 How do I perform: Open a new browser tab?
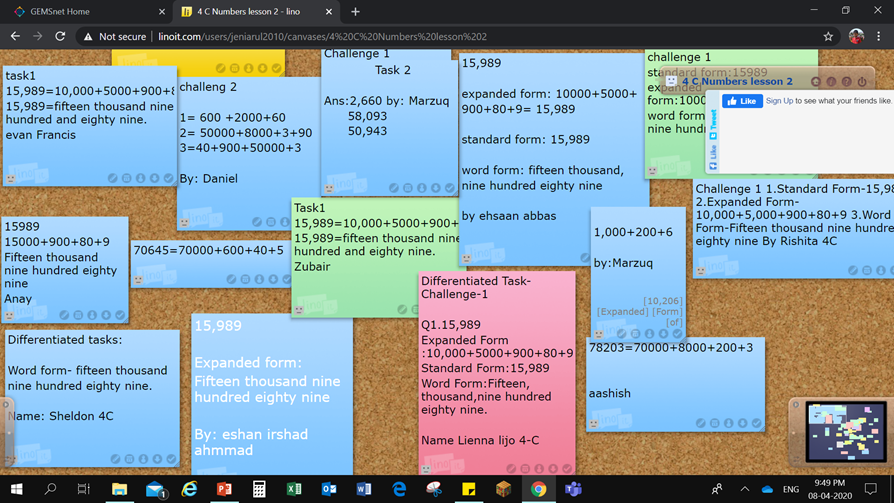(x=355, y=11)
